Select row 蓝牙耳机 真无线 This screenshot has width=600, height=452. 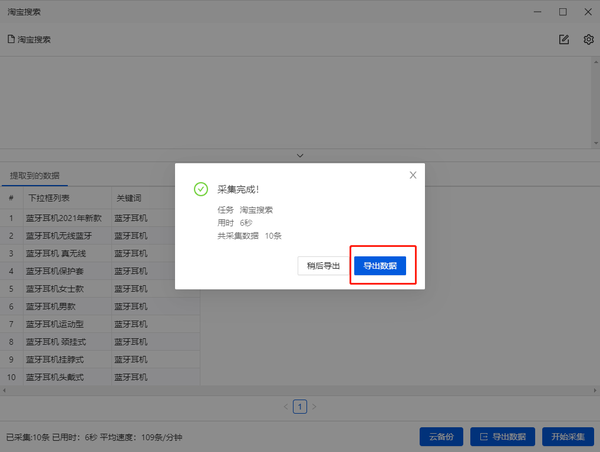[x=100, y=253]
